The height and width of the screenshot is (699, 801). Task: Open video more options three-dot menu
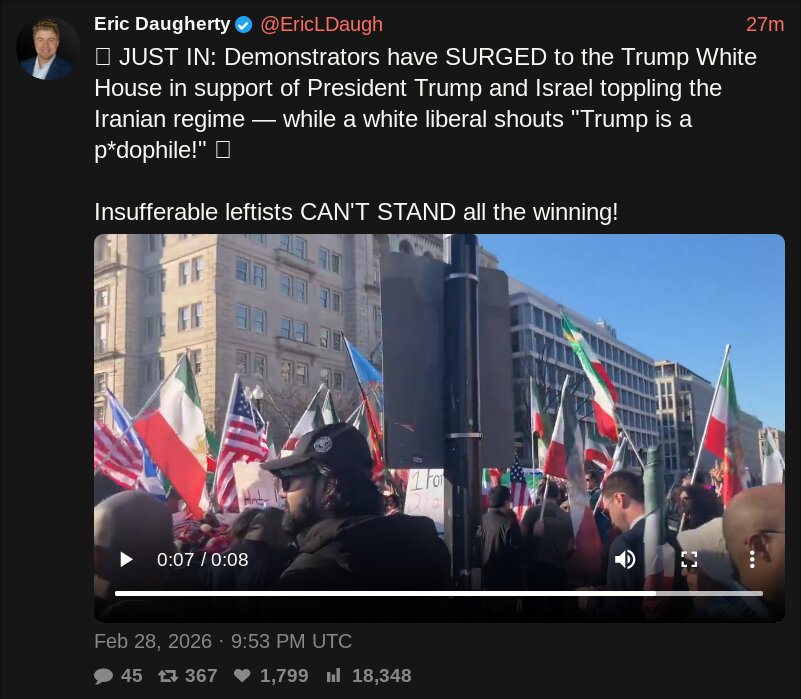point(752,560)
